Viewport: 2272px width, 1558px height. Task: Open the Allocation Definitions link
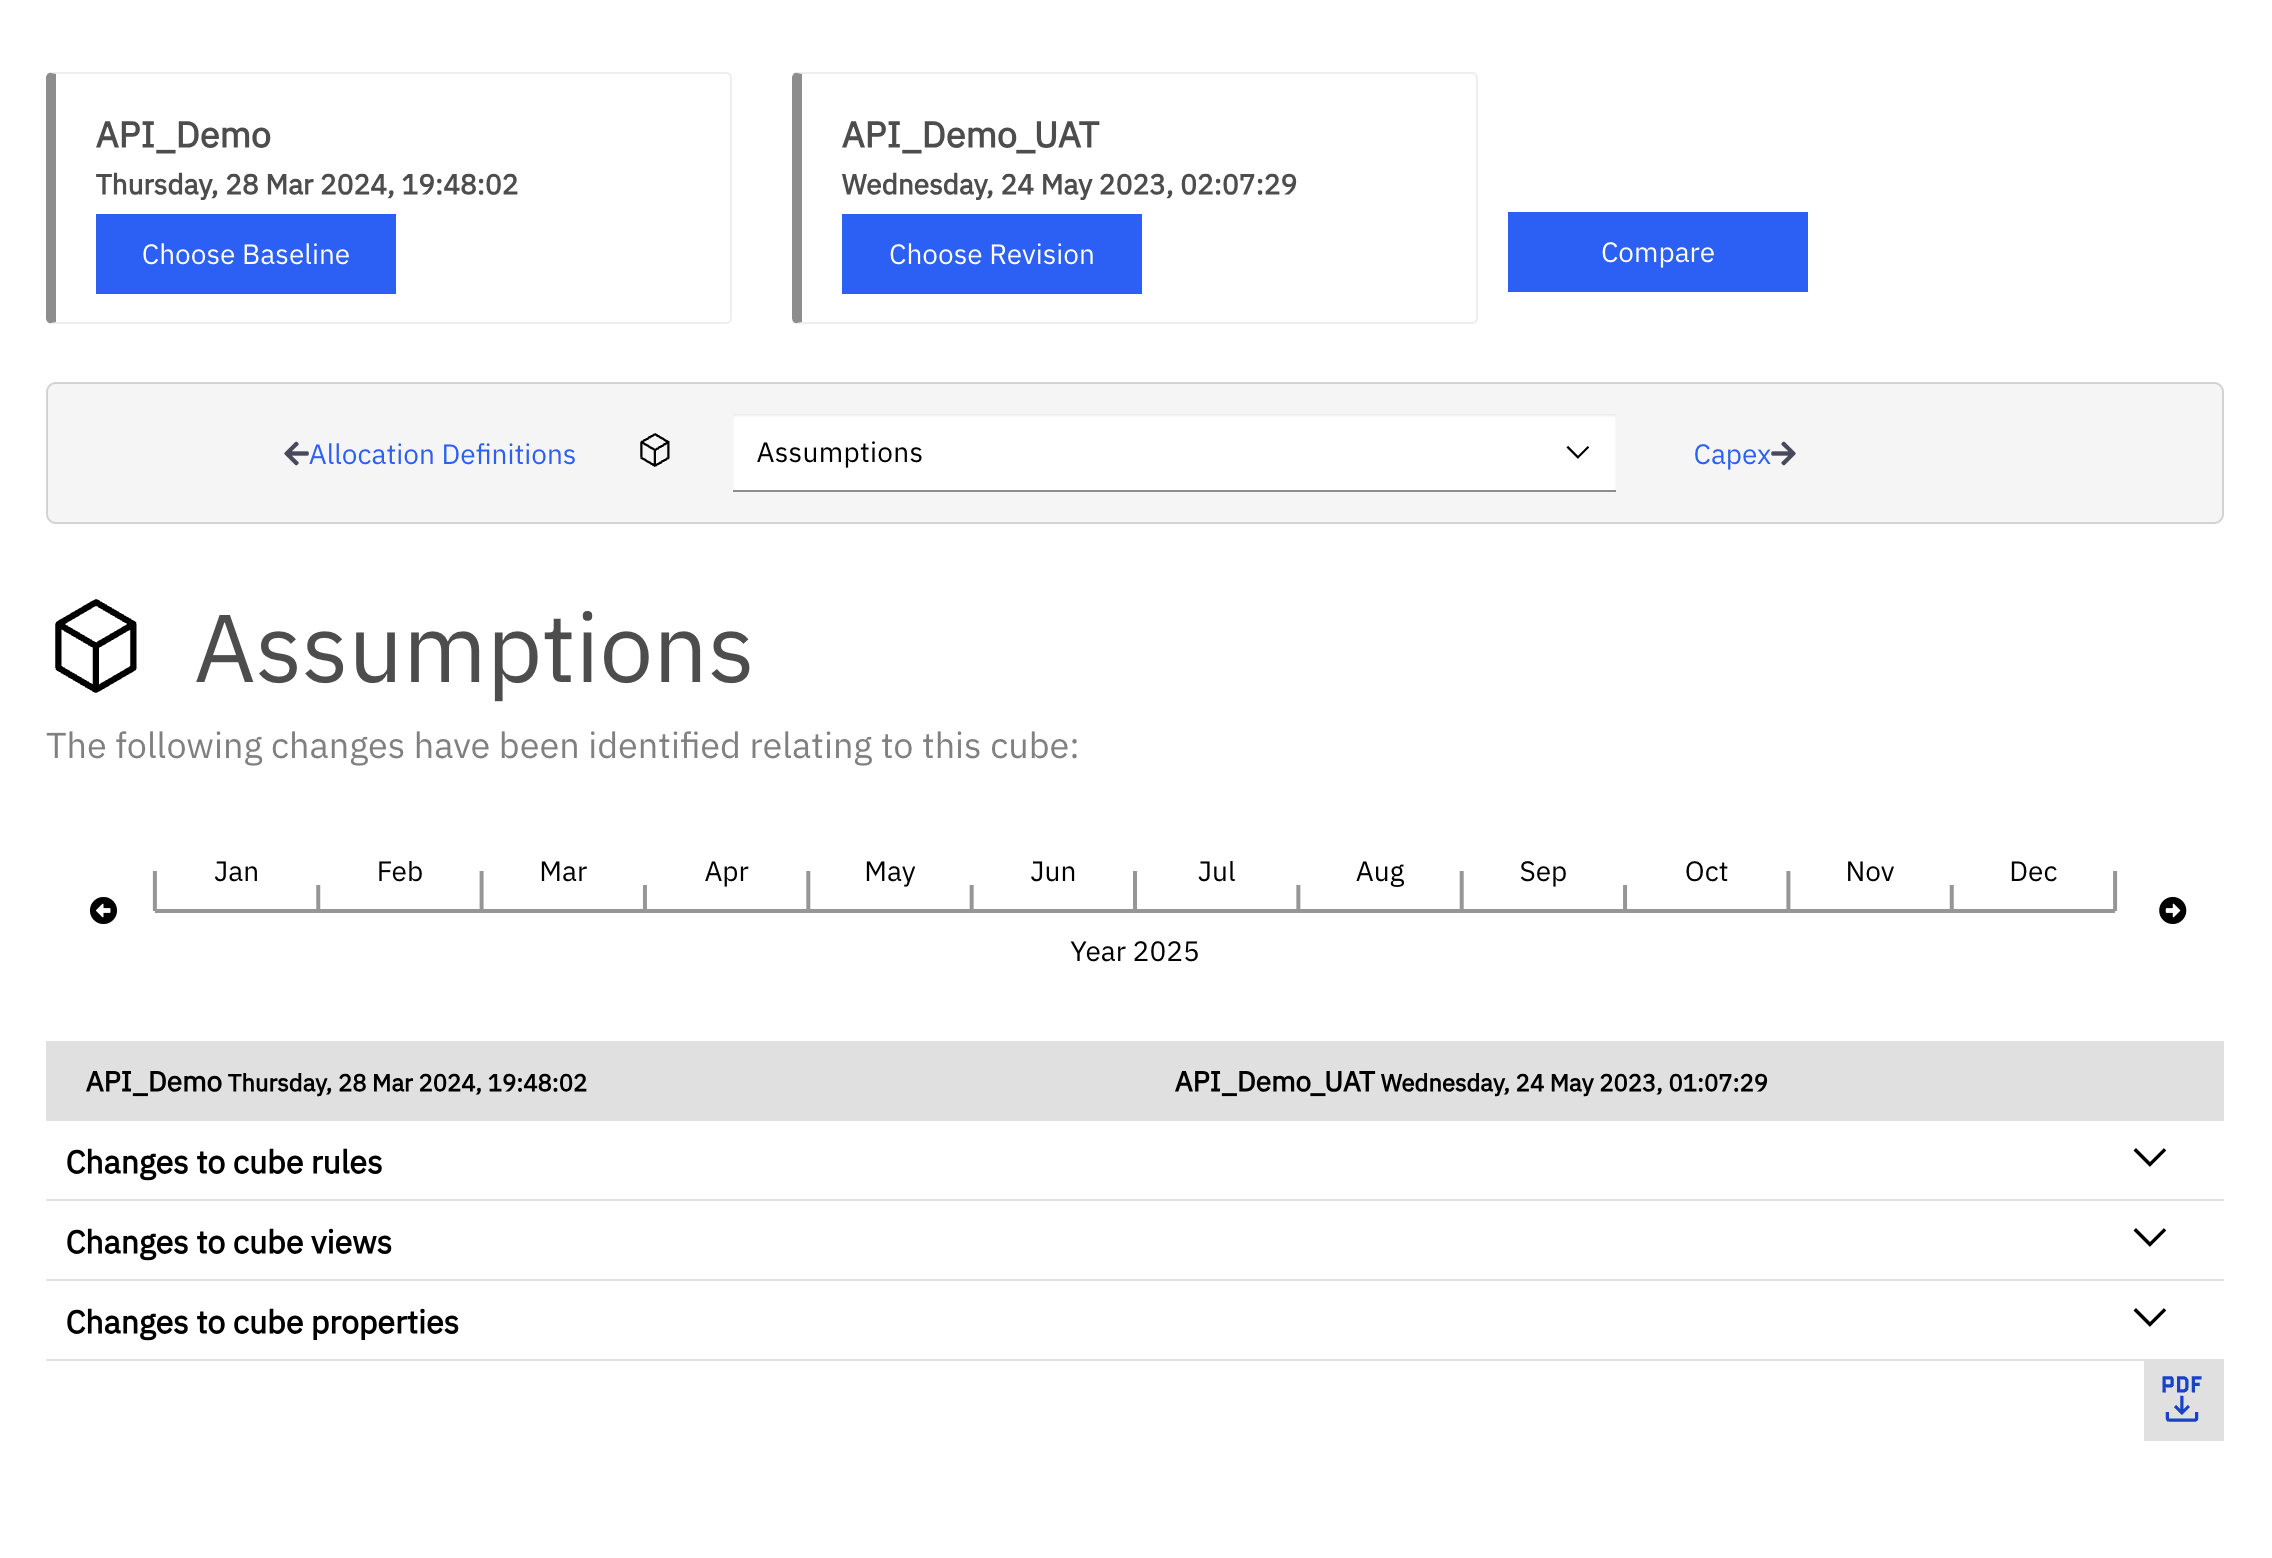[x=442, y=454]
